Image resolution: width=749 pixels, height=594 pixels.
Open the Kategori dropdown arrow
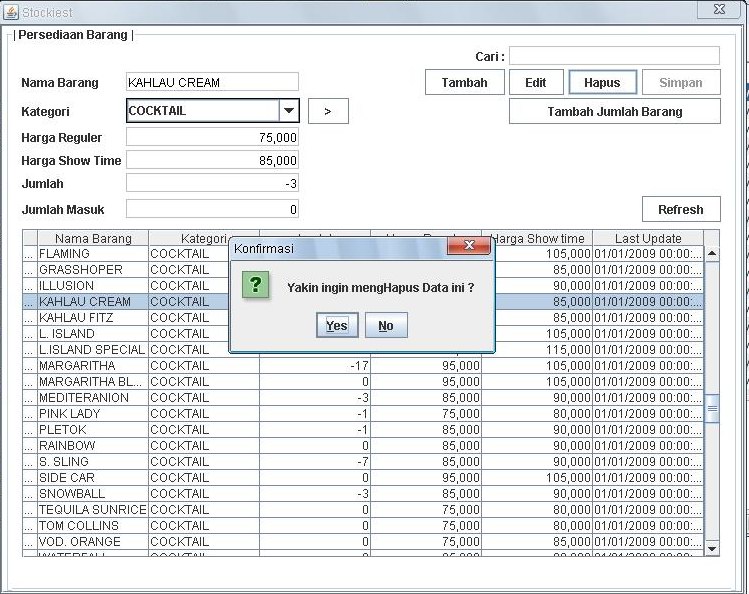pyautogui.click(x=289, y=111)
